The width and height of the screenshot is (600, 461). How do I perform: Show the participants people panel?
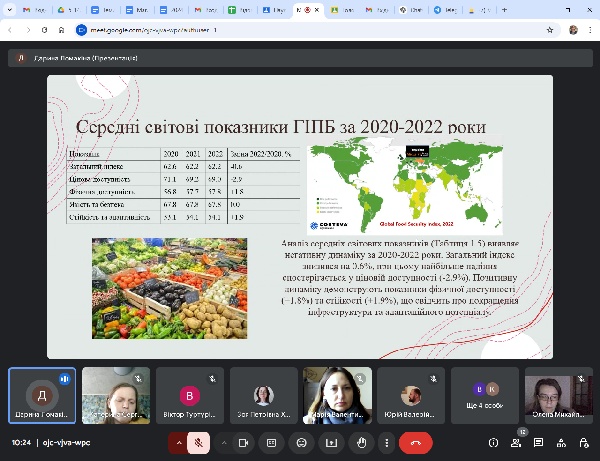tap(516, 442)
